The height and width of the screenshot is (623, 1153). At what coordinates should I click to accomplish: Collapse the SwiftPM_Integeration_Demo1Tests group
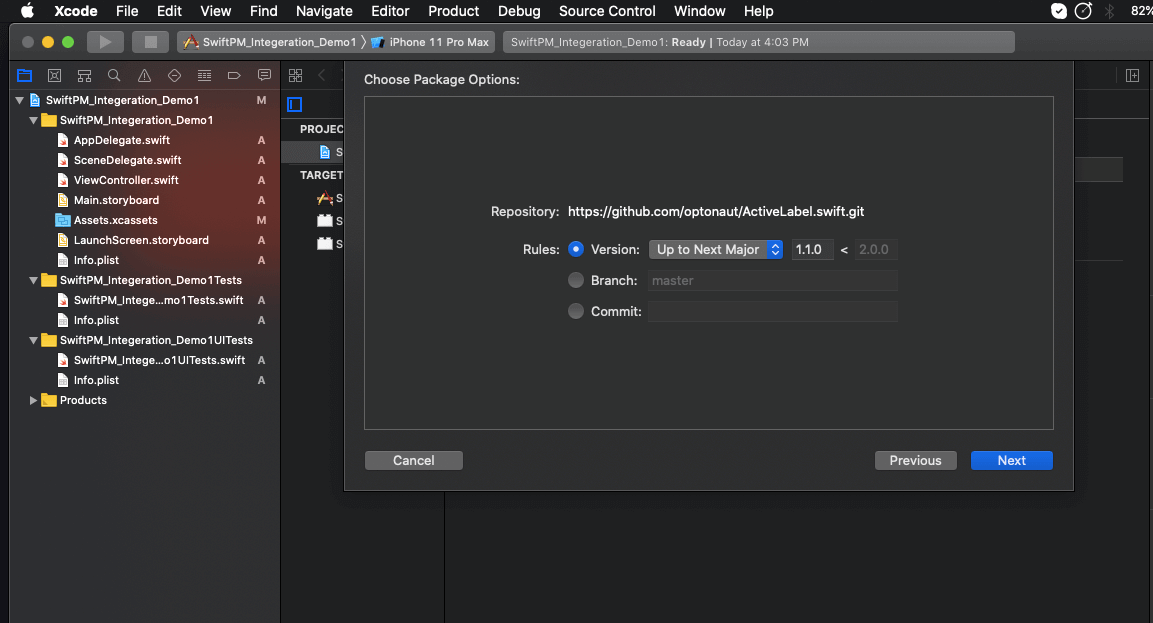tap(34, 280)
